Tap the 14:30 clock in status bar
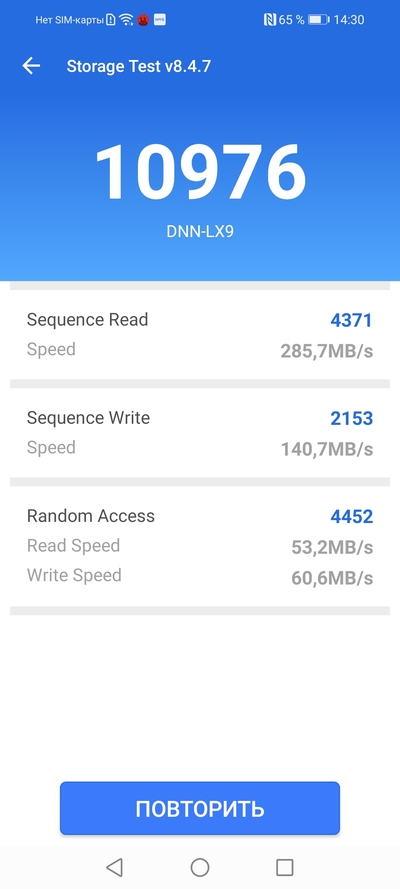400x889 pixels. [x=348, y=20]
